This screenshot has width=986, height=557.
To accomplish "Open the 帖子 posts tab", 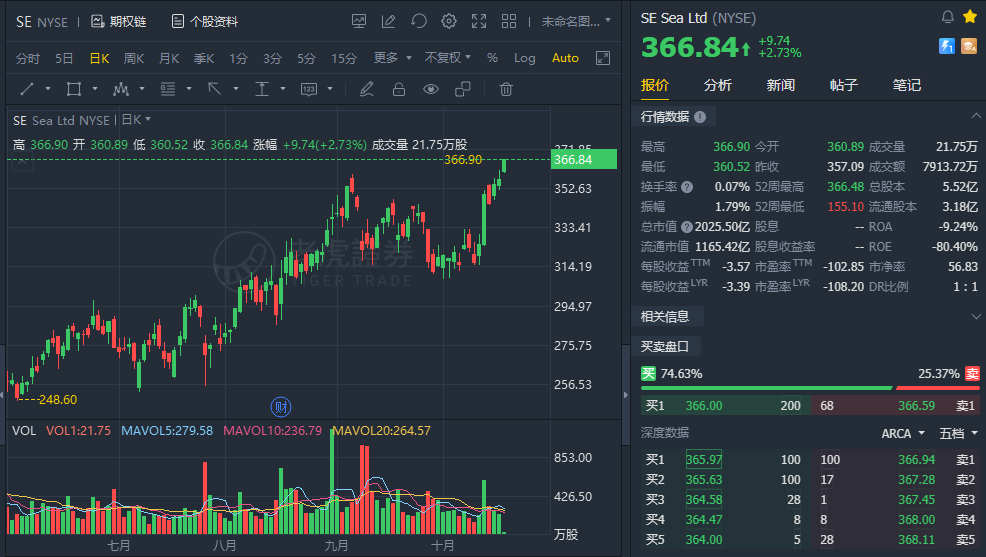I will click(x=843, y=85).
